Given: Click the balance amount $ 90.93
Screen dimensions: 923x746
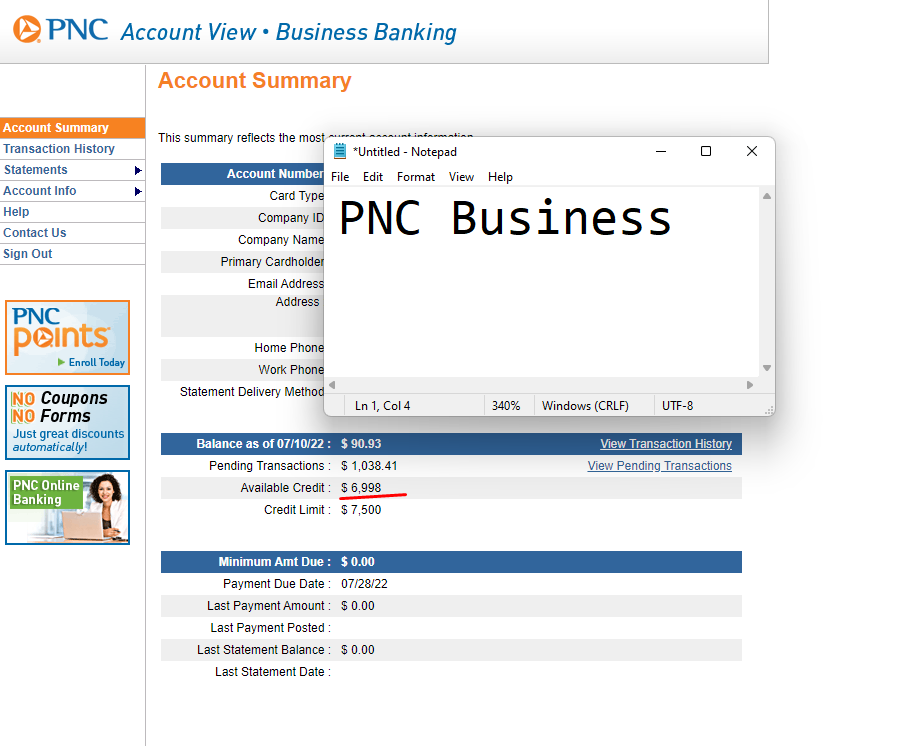Looking at the screenshot, I should (x=361, y=444).
